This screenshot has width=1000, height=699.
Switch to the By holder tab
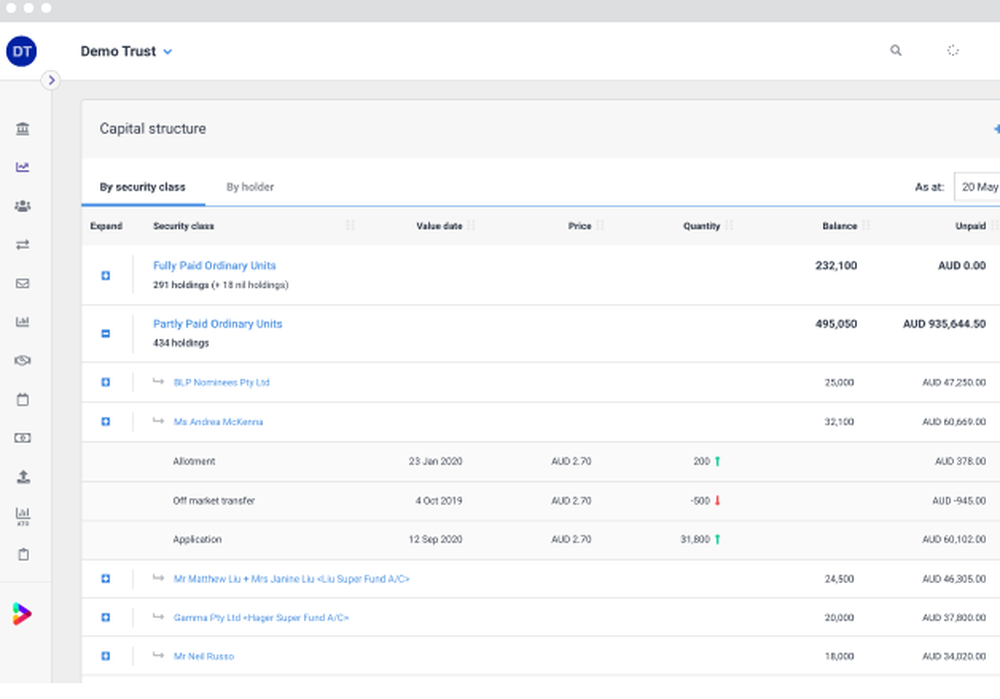coord(249,187)
